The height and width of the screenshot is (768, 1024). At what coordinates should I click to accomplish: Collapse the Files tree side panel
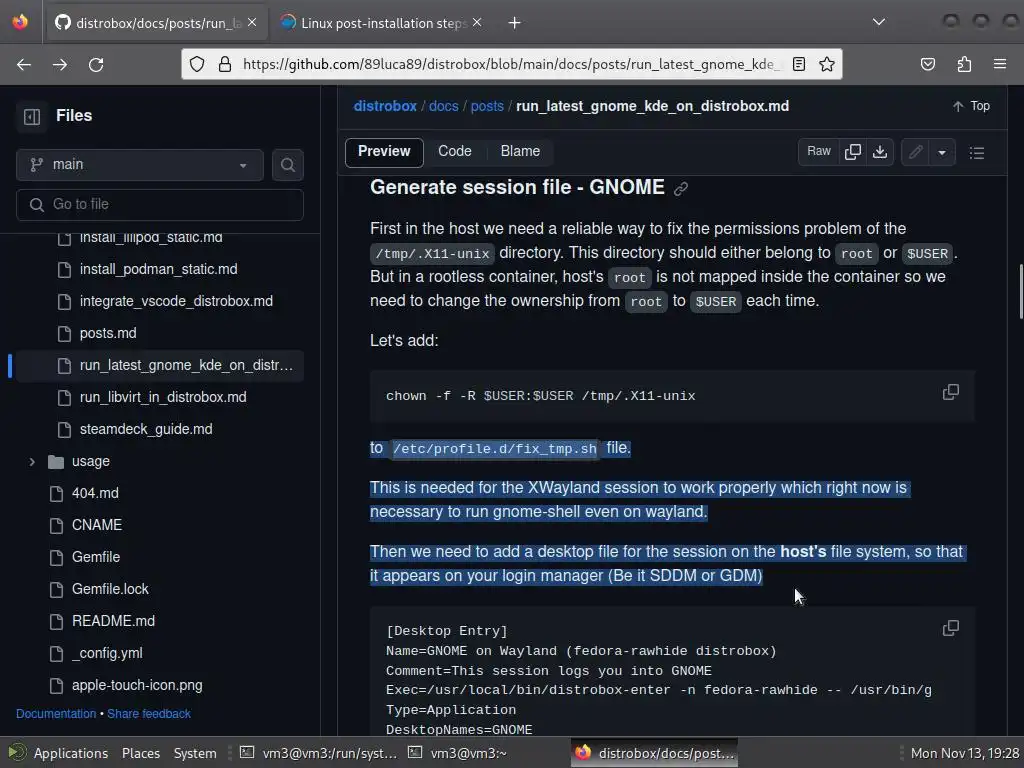coord(32,116)
